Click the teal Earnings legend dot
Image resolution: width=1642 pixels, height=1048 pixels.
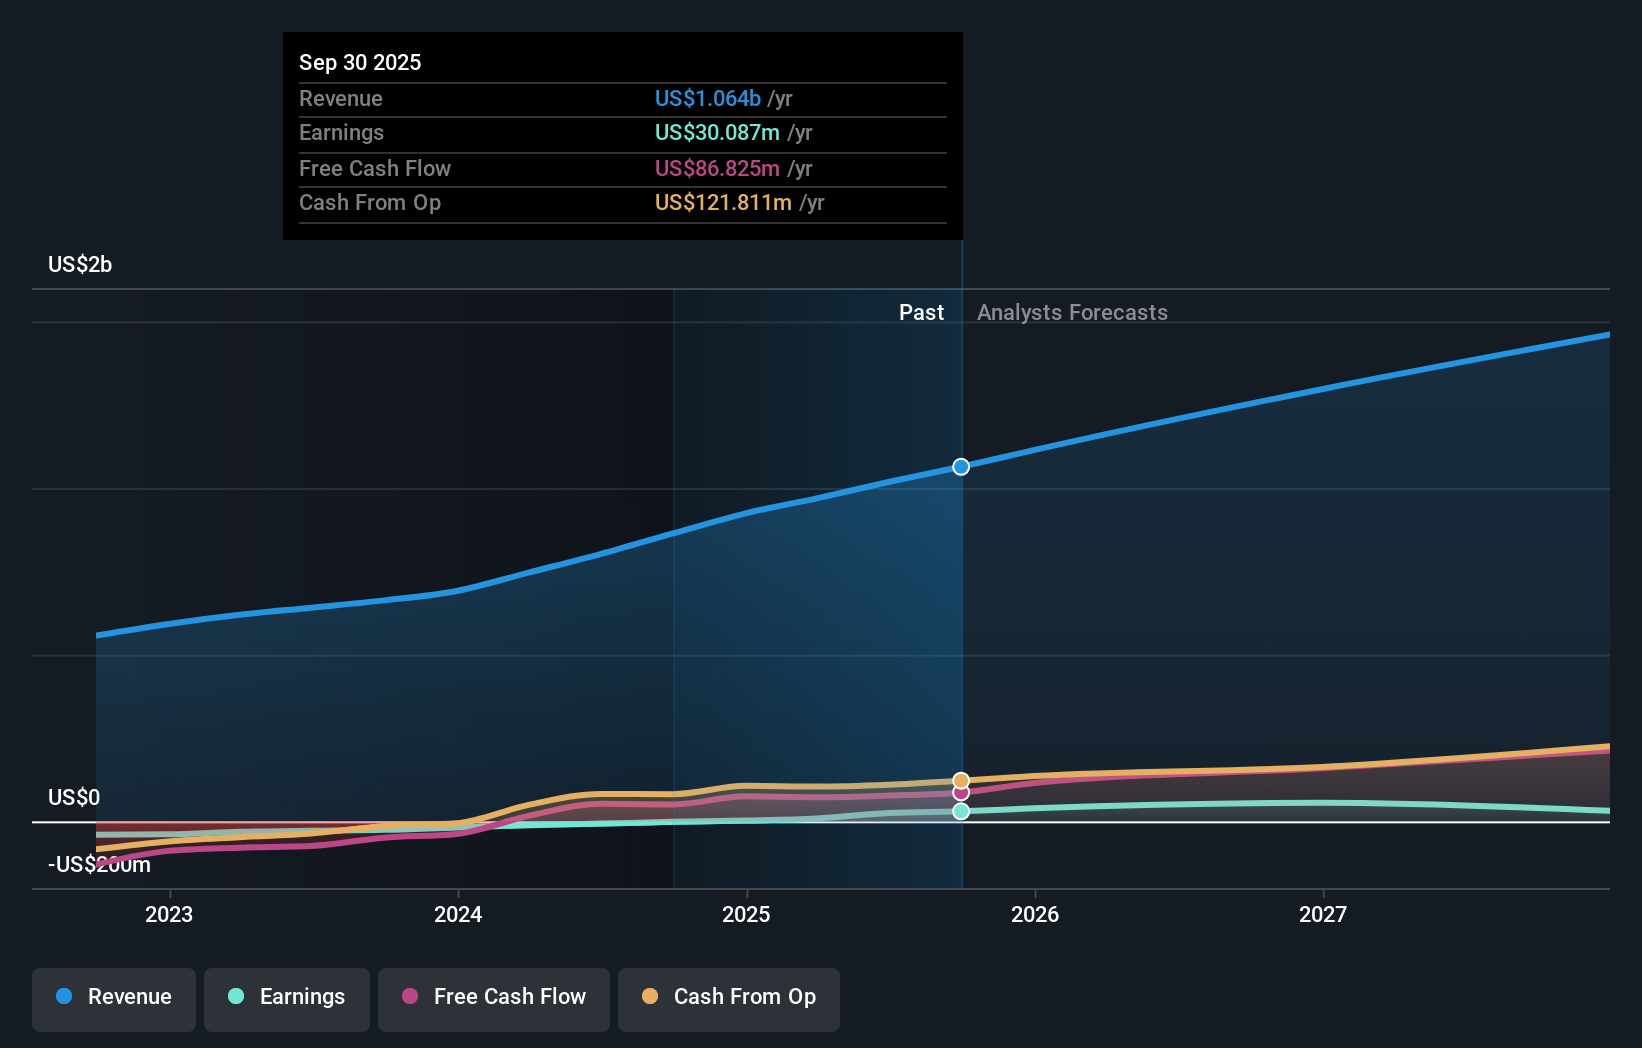point(234,997)
